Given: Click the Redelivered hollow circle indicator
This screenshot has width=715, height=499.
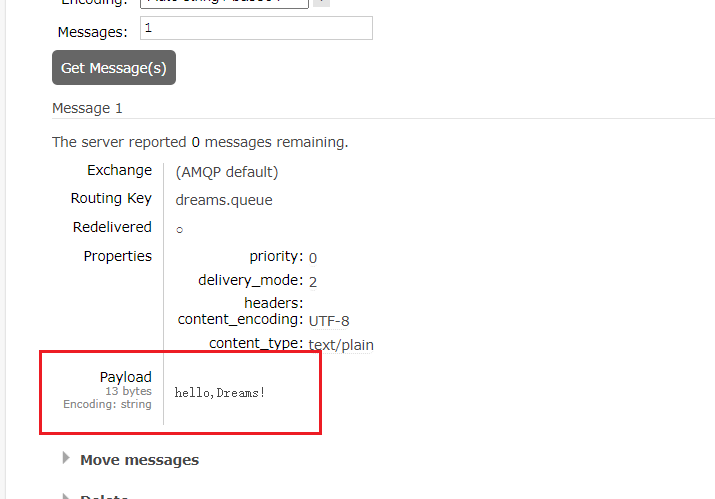Looking at the screenshot, I should coord(180,230).
